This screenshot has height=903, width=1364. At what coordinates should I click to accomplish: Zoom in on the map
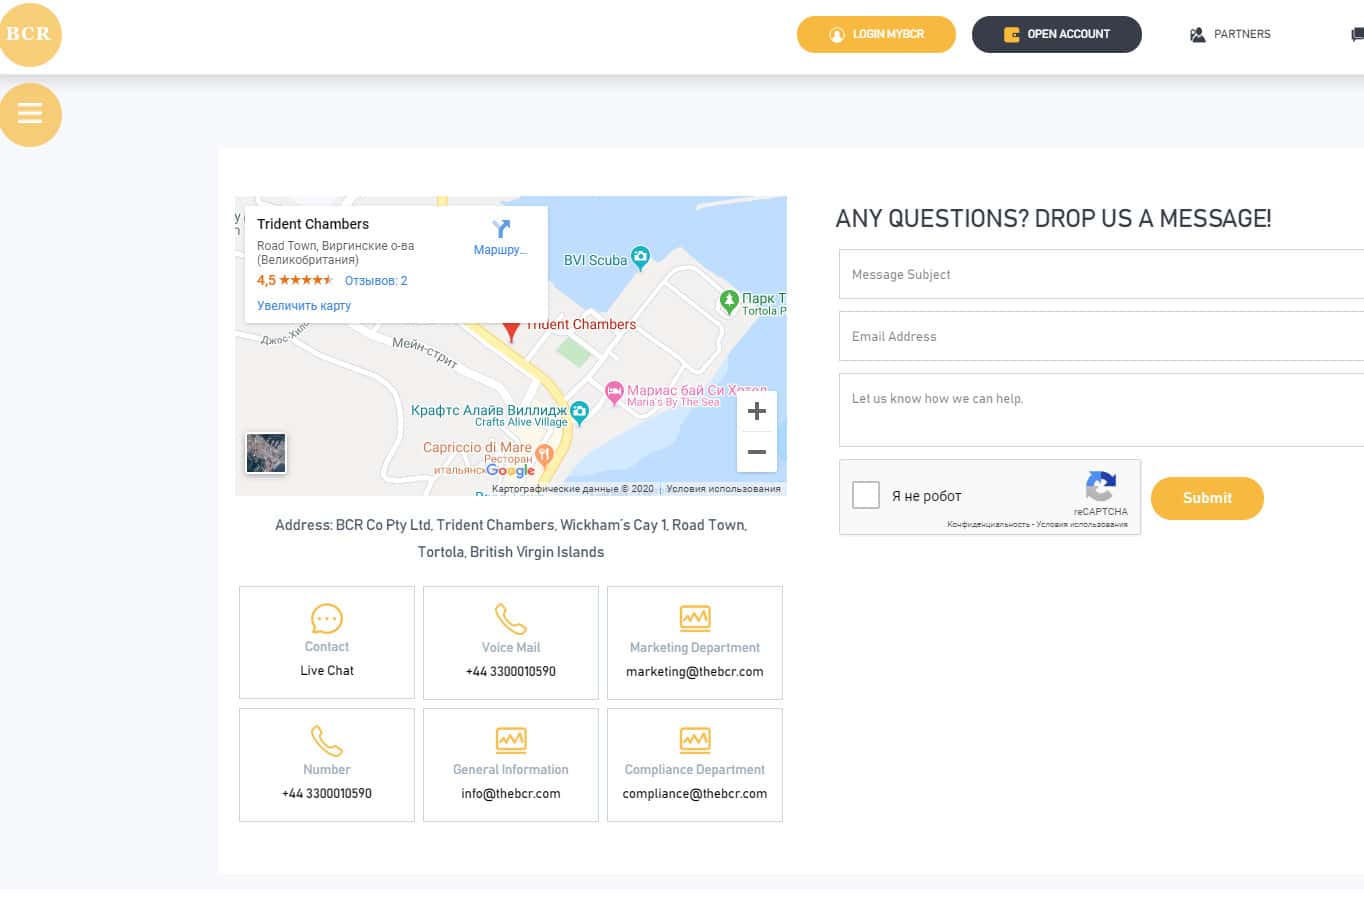tap(757, 411)
